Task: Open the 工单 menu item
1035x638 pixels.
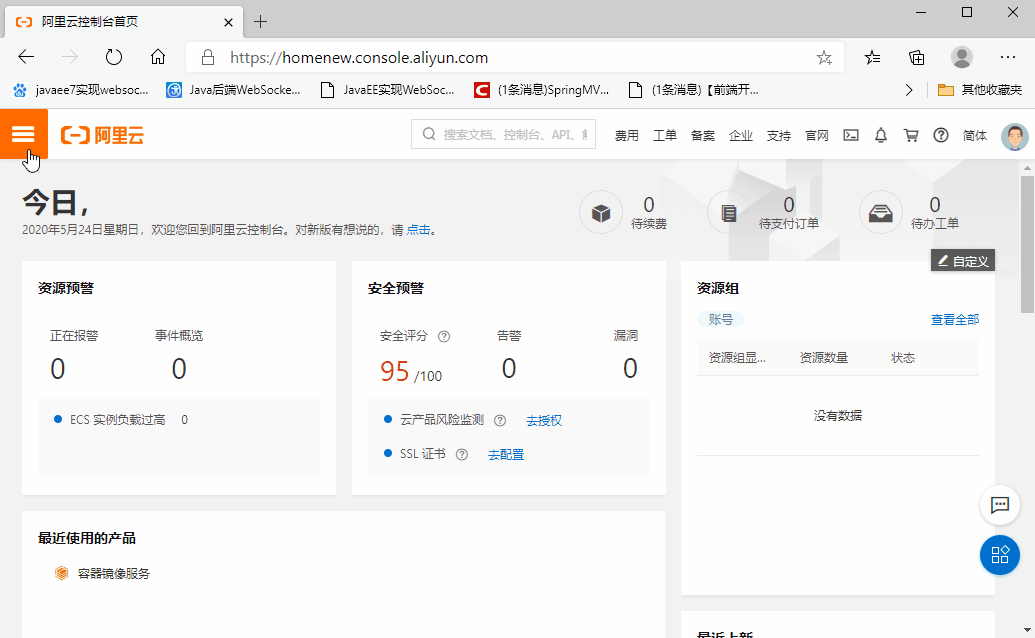Action: pos(665,136)
